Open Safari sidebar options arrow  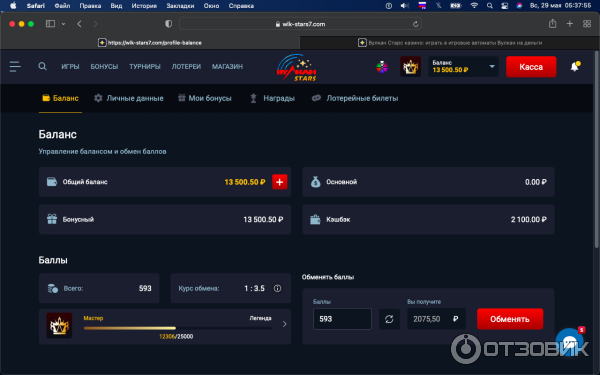64,24
